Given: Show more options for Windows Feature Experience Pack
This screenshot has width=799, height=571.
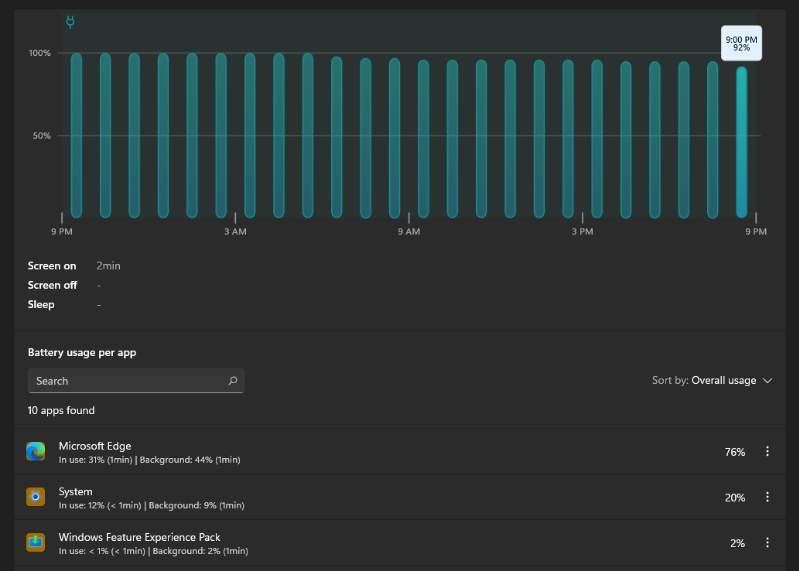Looking at the screenshot, I should tap(767, 542).
